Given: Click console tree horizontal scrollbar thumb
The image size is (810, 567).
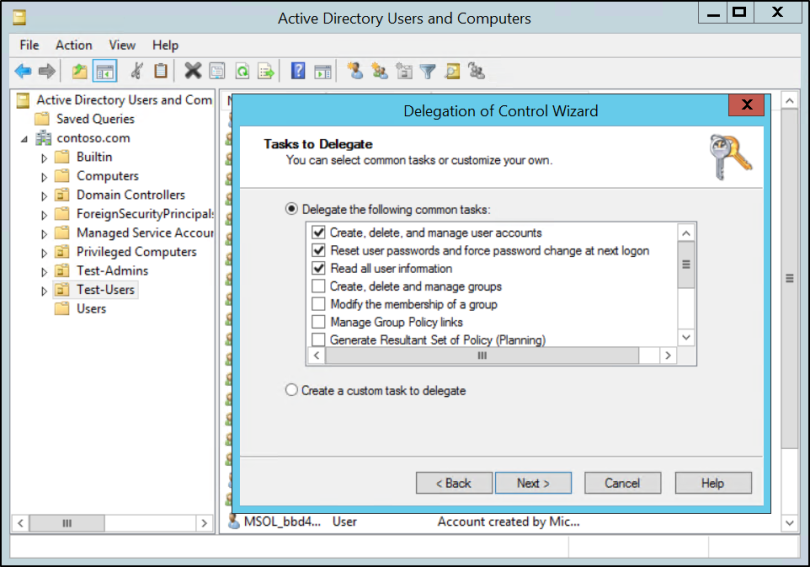Looking at the screenshot, I should [67, 523].
